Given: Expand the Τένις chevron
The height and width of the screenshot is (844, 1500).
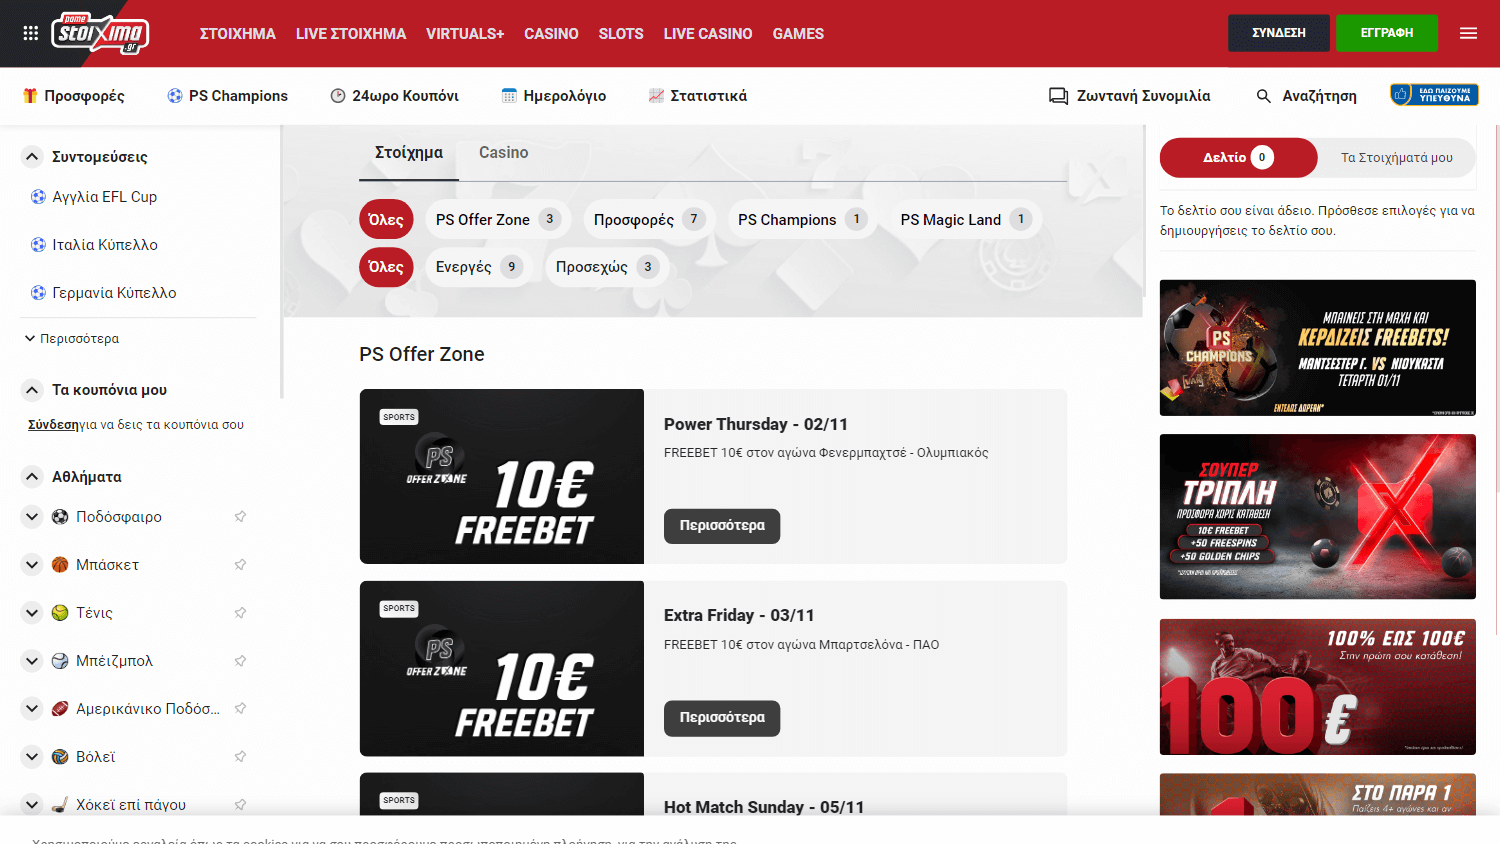Looking at the screenshot, I should (32, 613).
